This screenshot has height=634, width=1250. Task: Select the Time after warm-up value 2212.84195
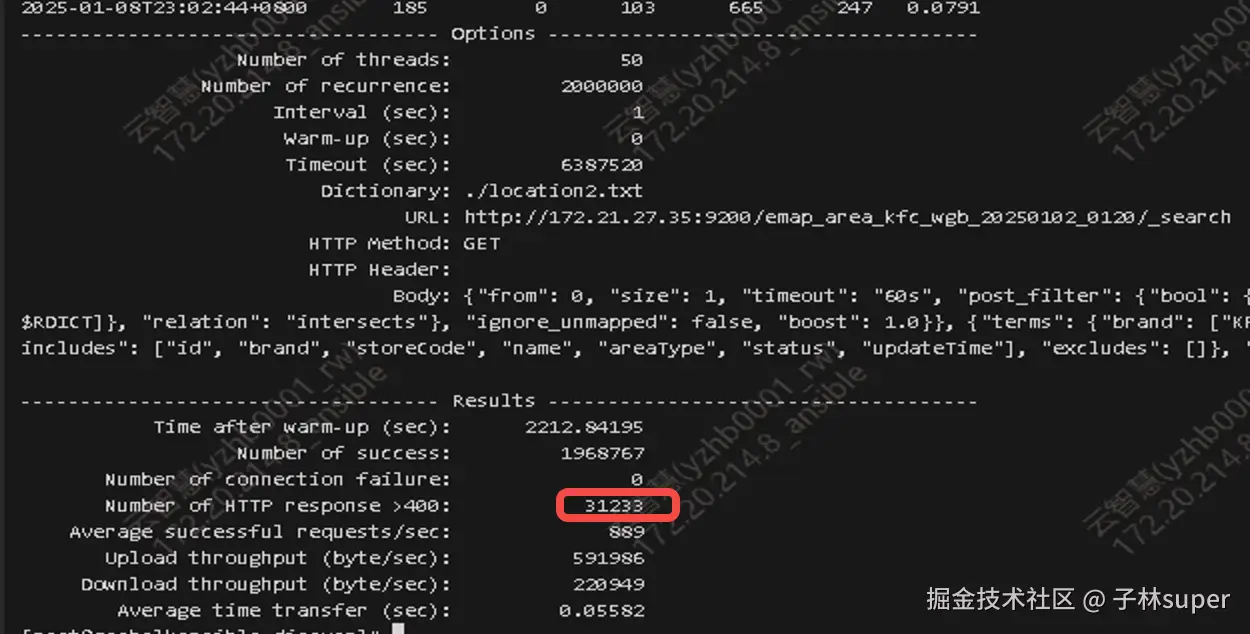[x=584, y=427]
